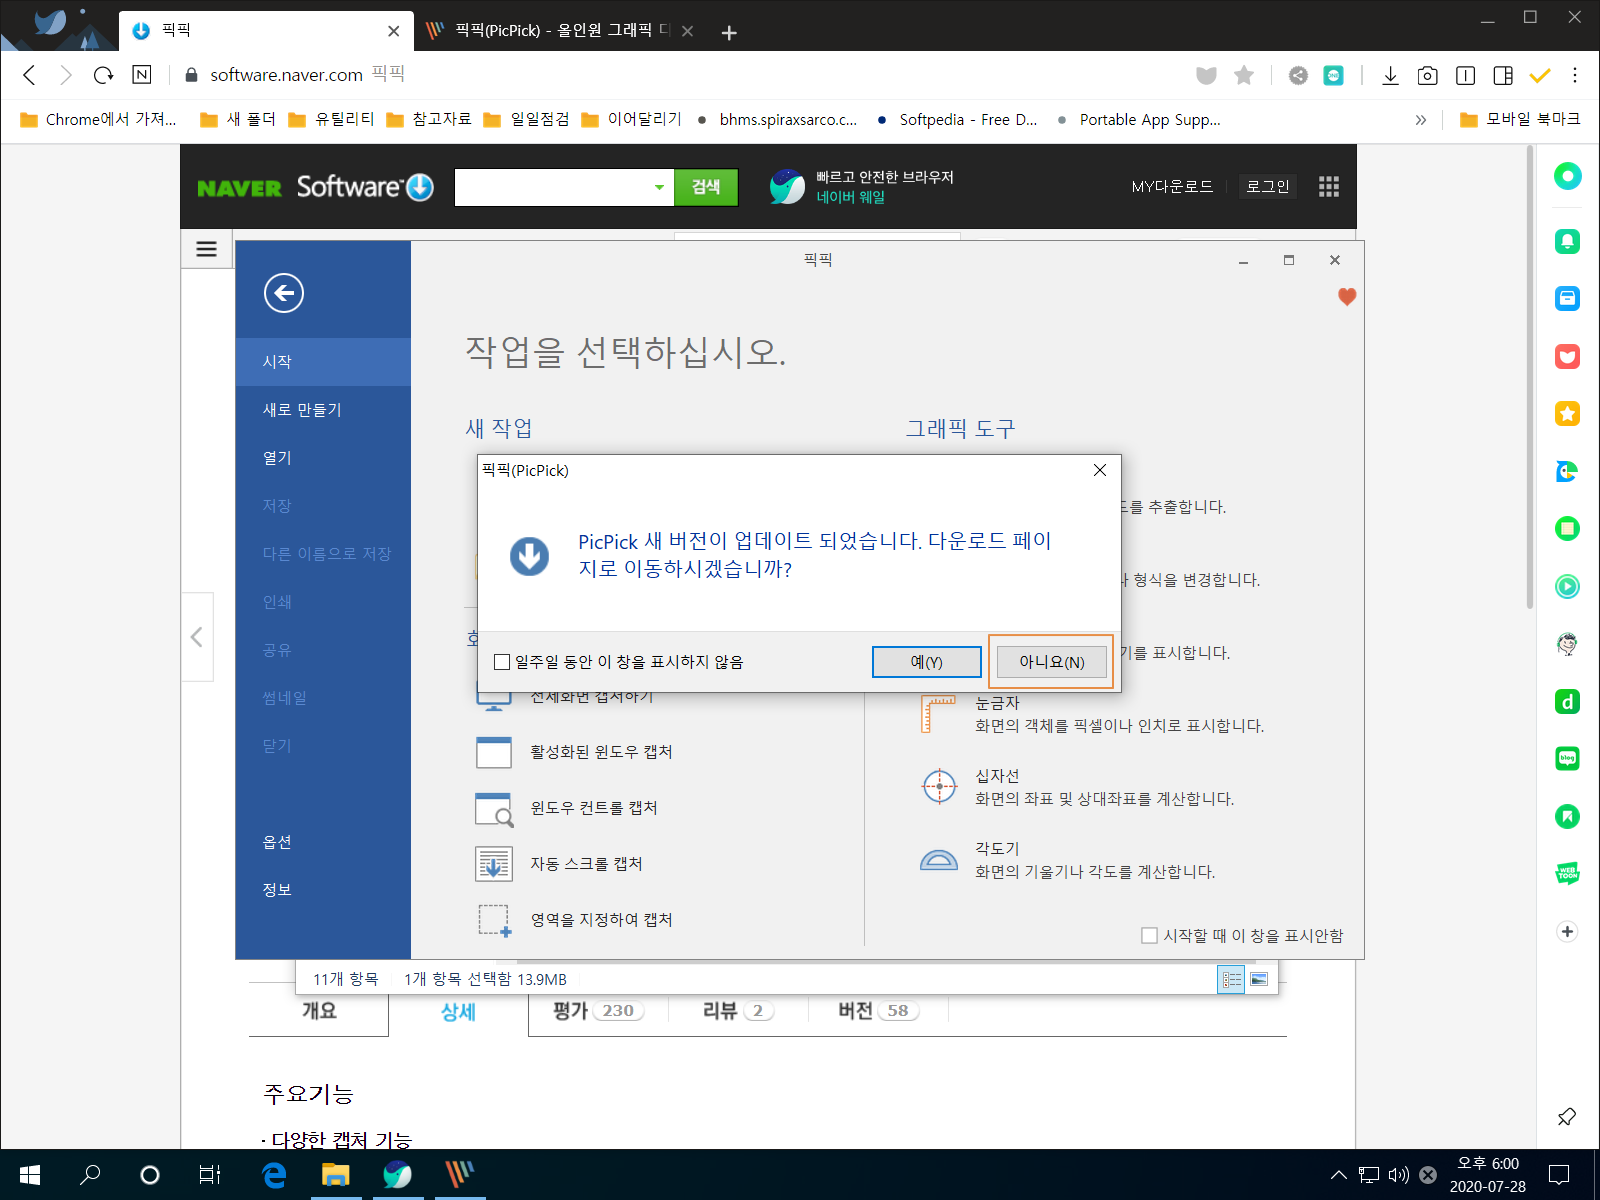The width and height of the screenshot is (1600, 1200).
Task: Click the region capture icon
Action: pyautogui.click(x=494, y=920)
